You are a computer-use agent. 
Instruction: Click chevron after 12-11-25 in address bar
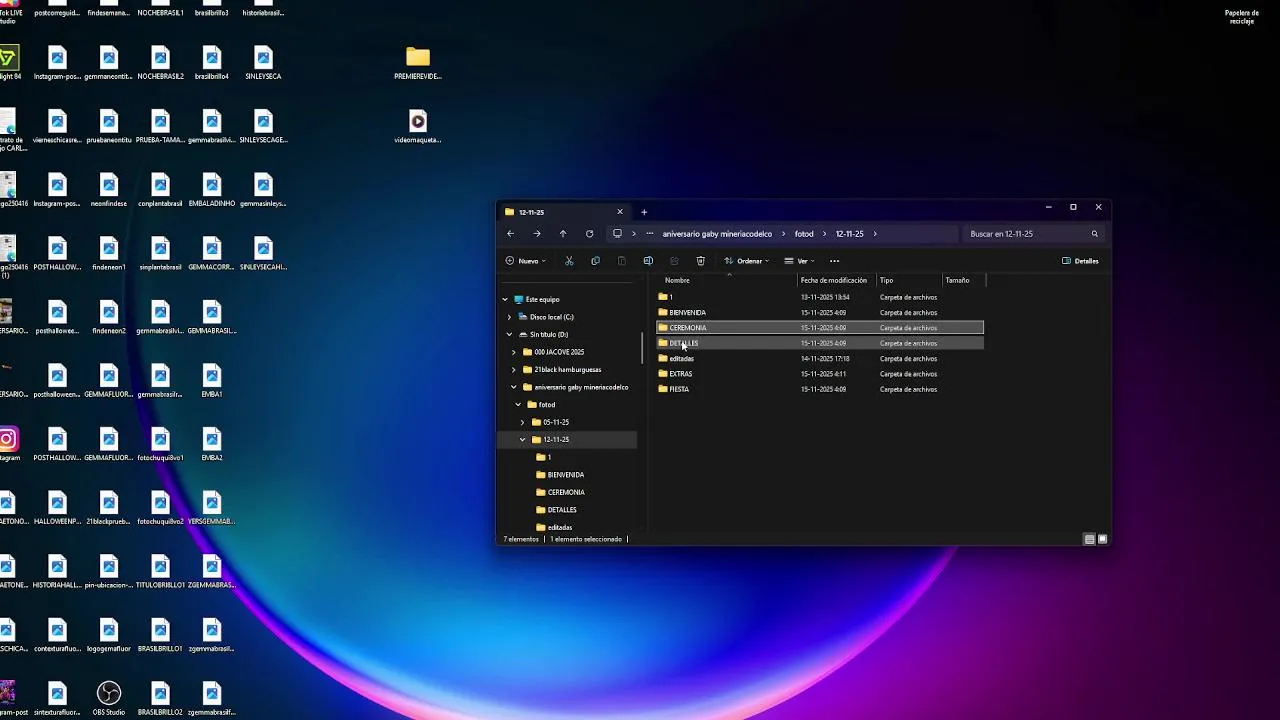(x=875, y=234)
